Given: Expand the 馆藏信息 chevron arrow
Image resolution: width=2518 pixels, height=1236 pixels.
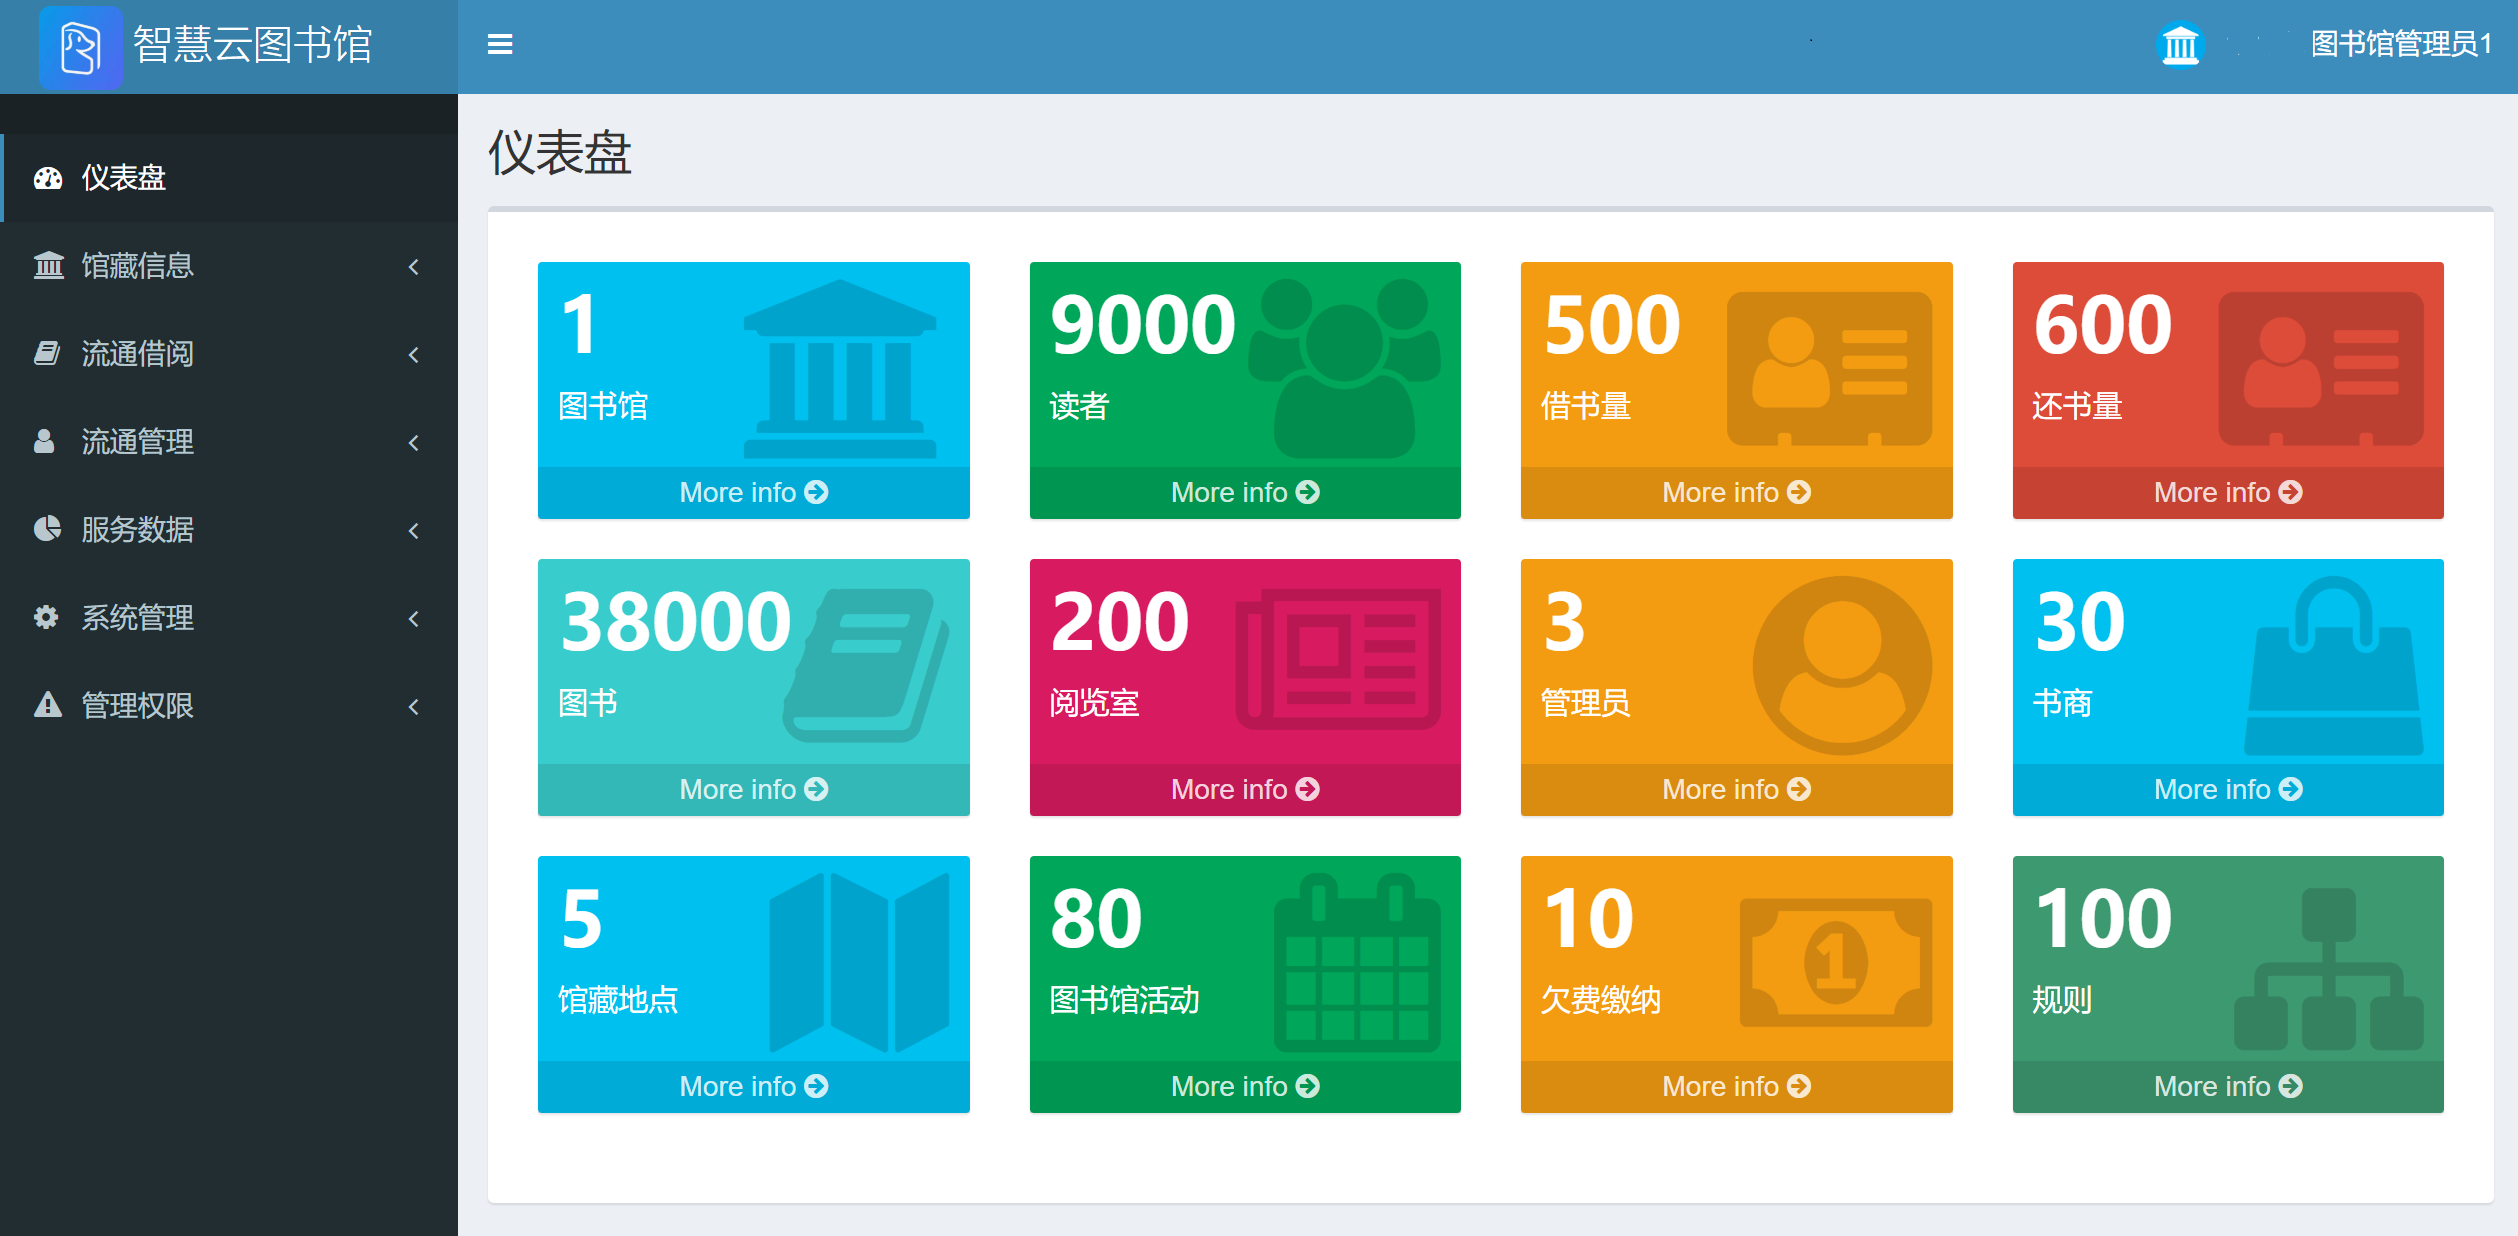Looking at the screenshot, I should pyautogui.click(x=414, y=267).
